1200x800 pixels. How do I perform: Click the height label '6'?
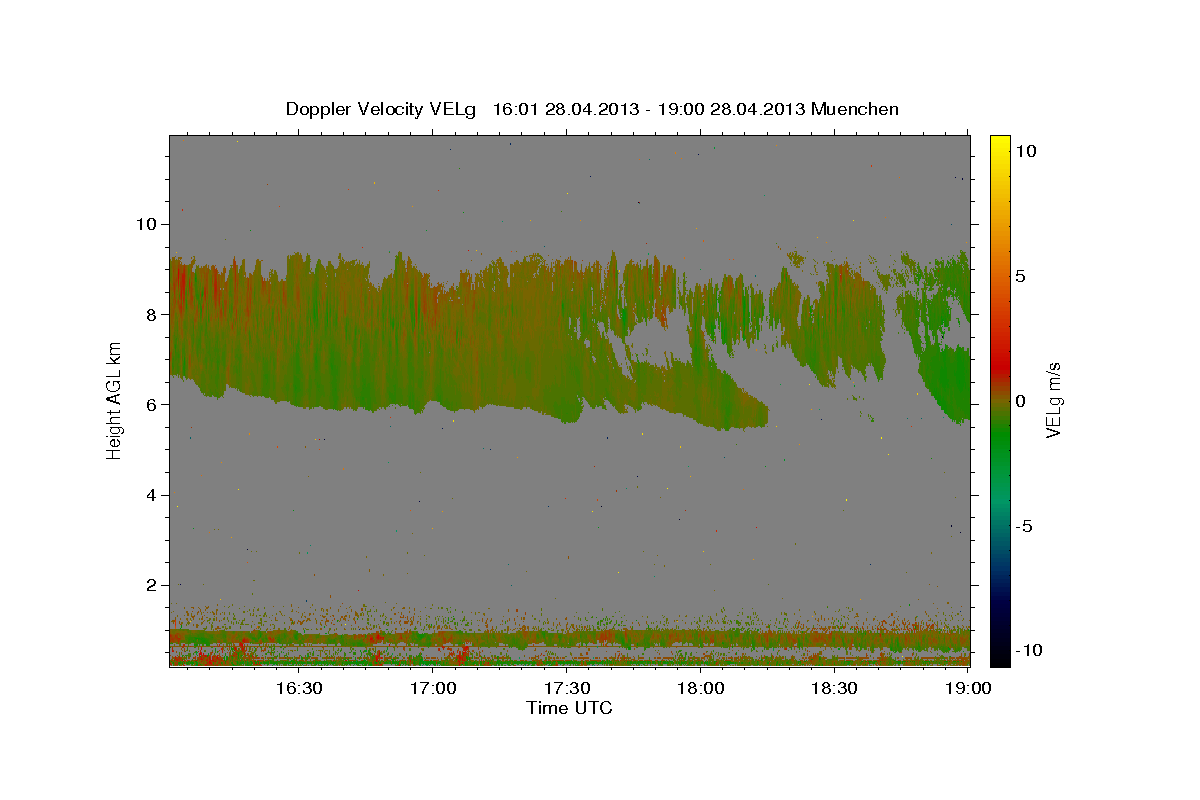(x=152, y=404)
